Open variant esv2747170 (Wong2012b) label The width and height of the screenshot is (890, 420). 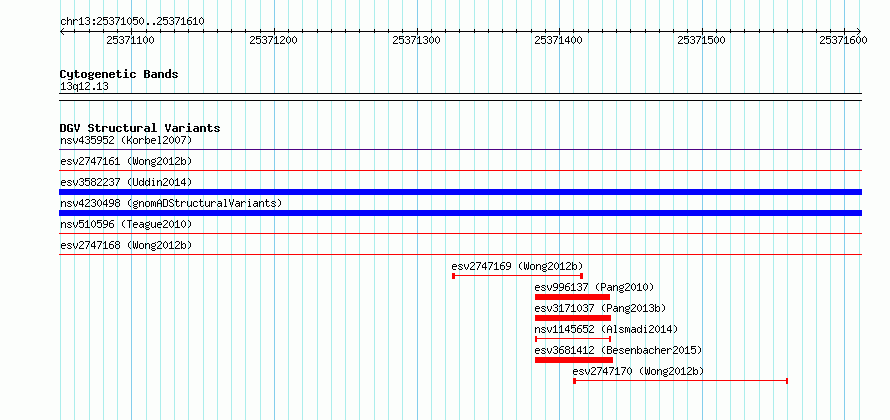638,371
